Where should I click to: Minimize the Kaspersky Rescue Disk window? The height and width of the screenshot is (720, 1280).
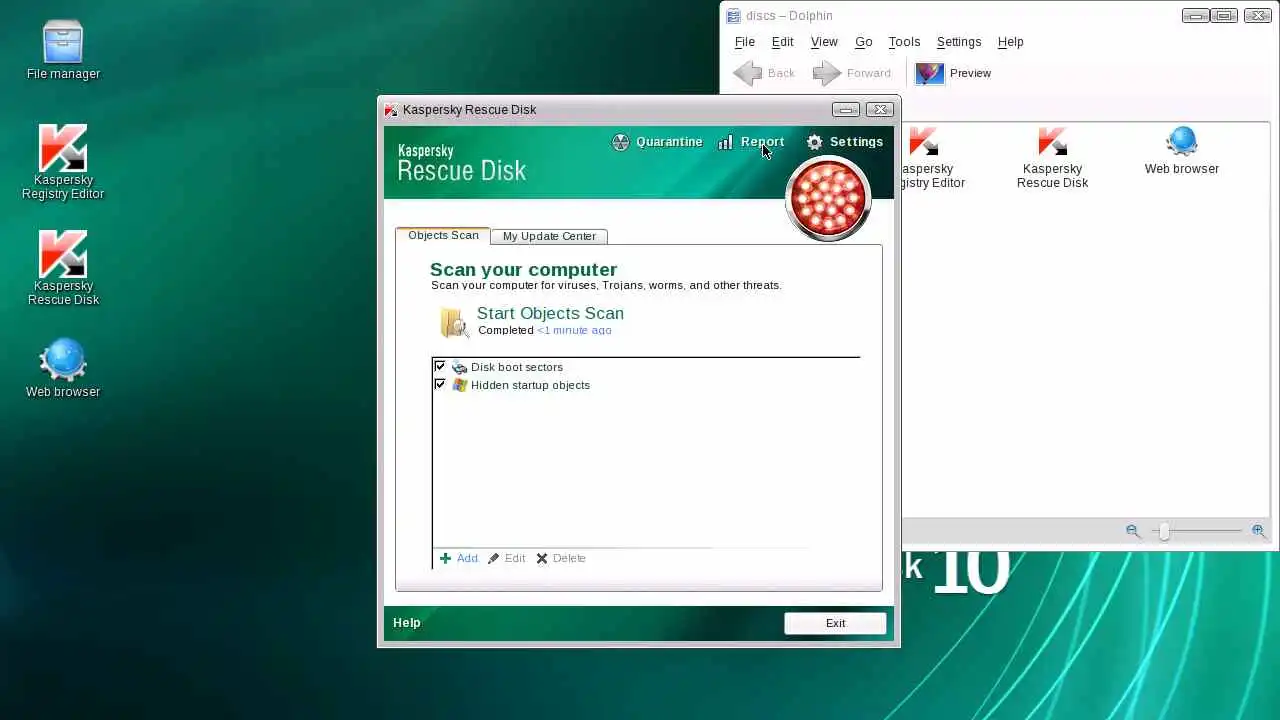(846, 110)
